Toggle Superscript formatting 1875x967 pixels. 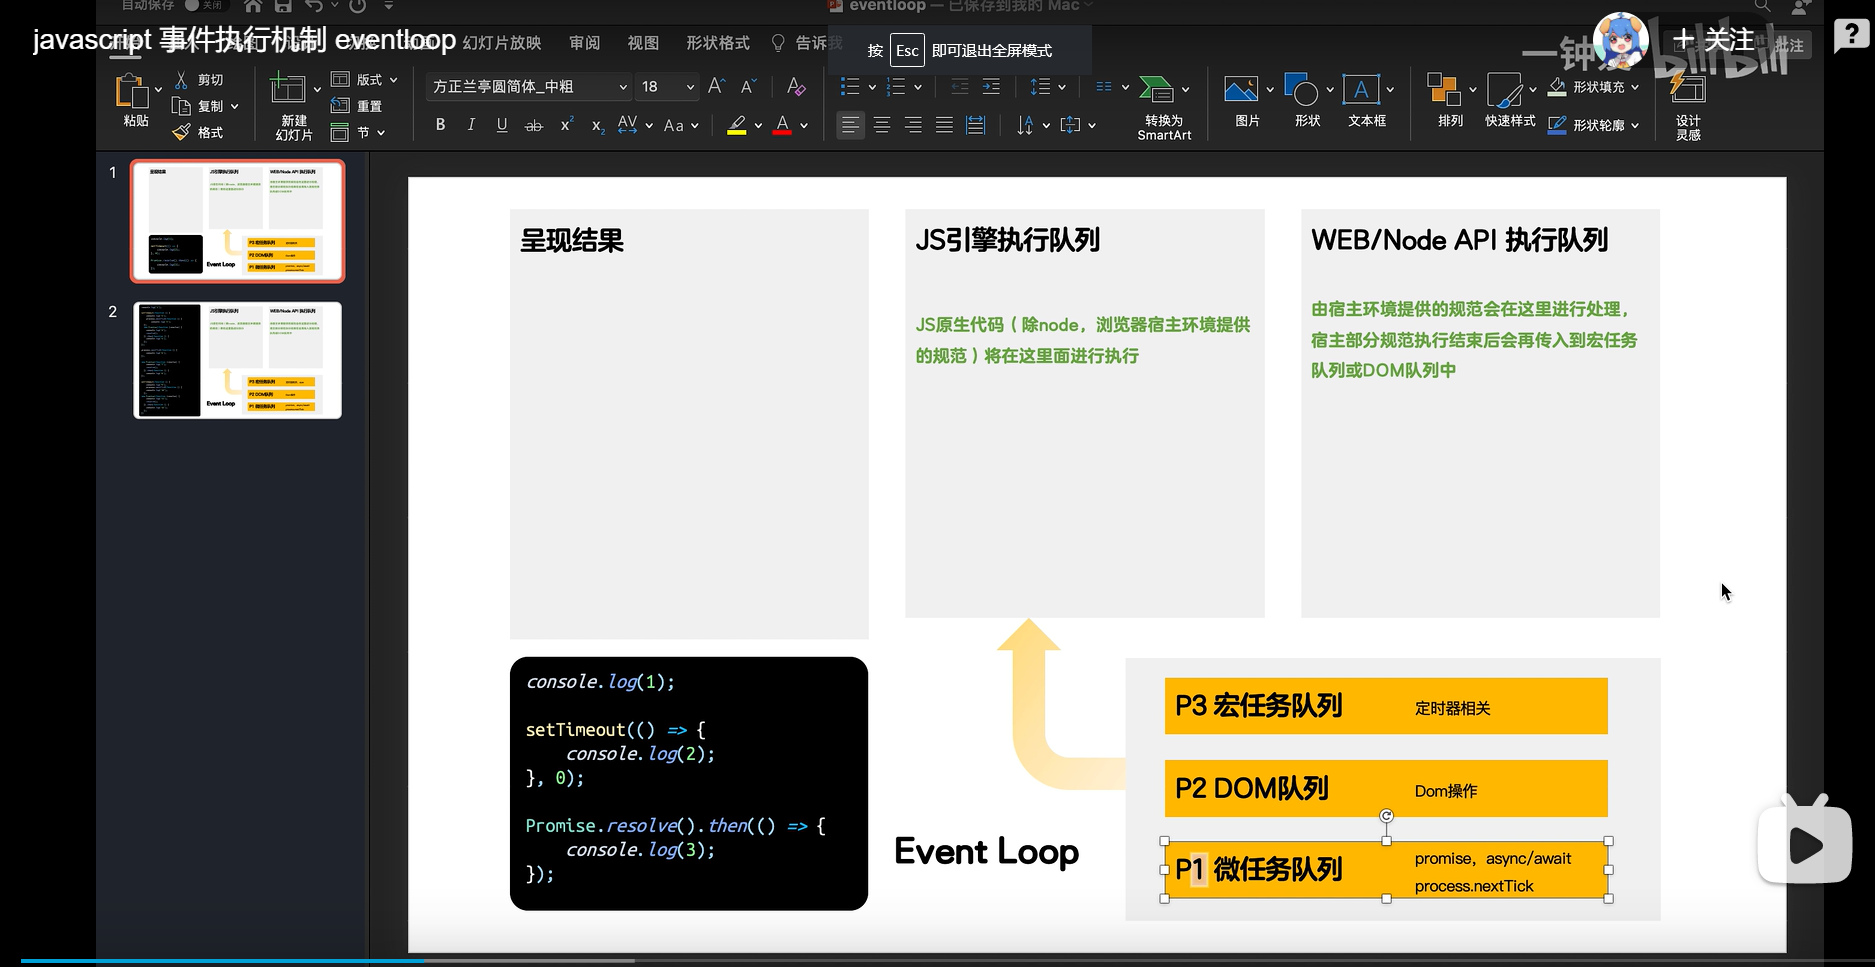click(x=566, y=124)
